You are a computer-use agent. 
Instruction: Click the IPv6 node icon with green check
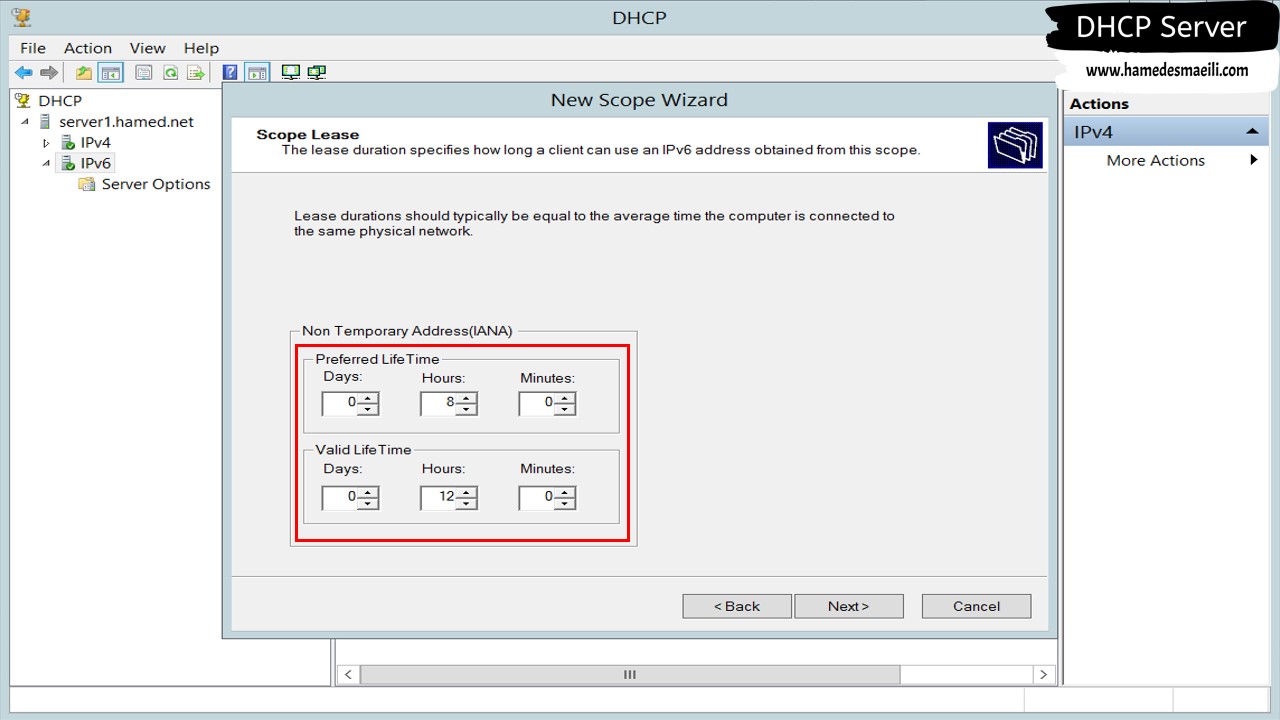(x=67, y=163)
